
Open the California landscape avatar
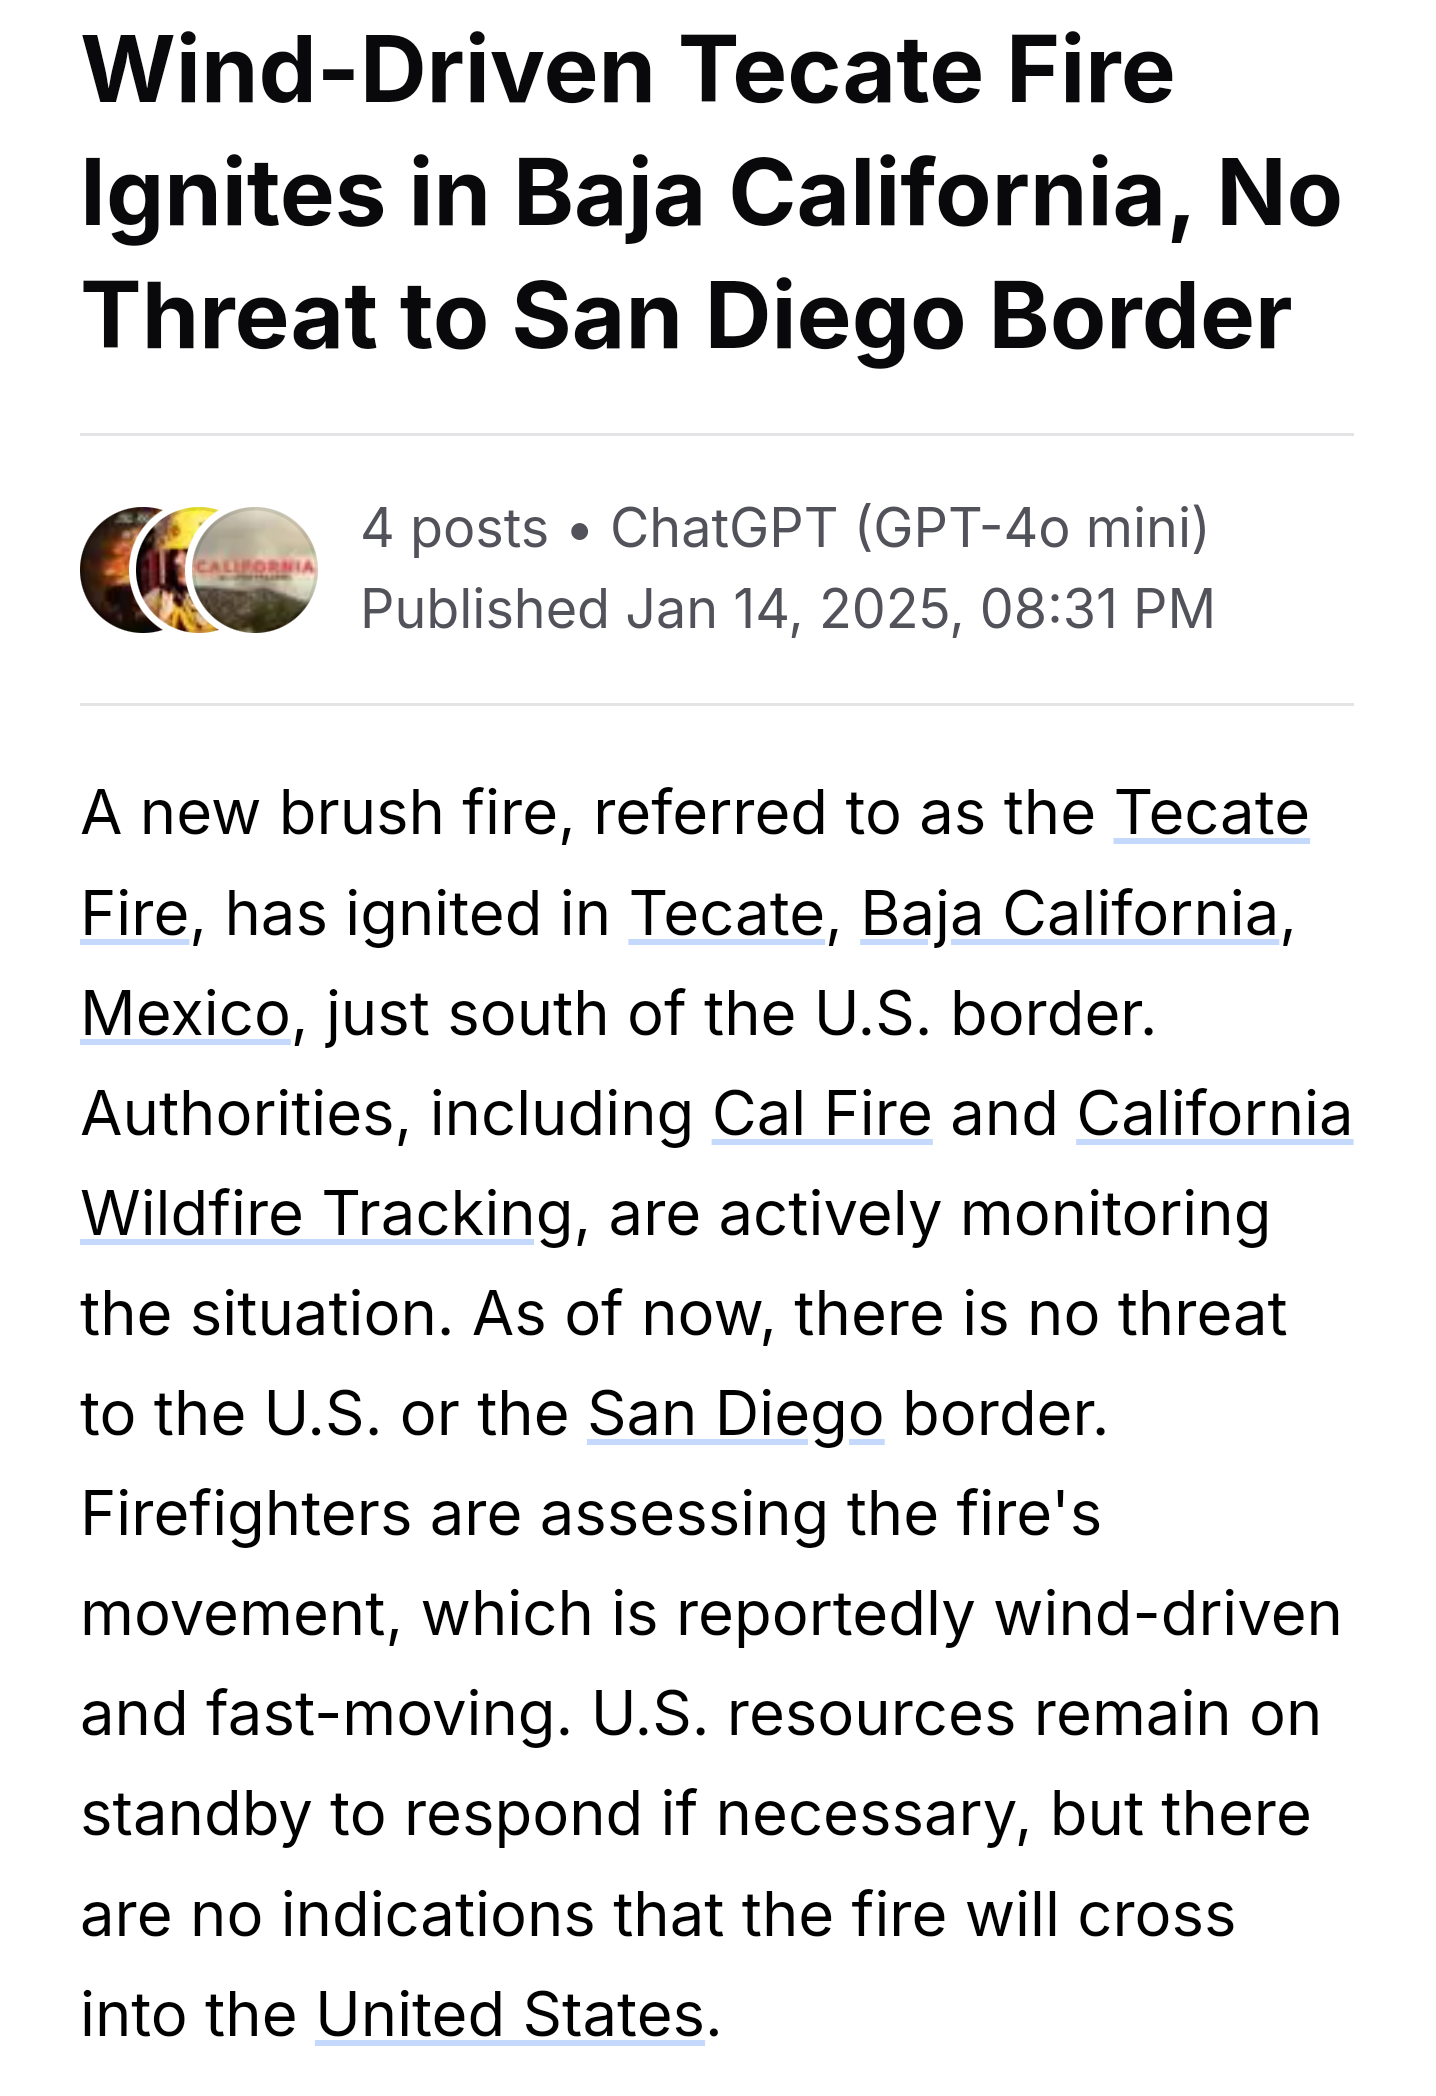(256, 570)
